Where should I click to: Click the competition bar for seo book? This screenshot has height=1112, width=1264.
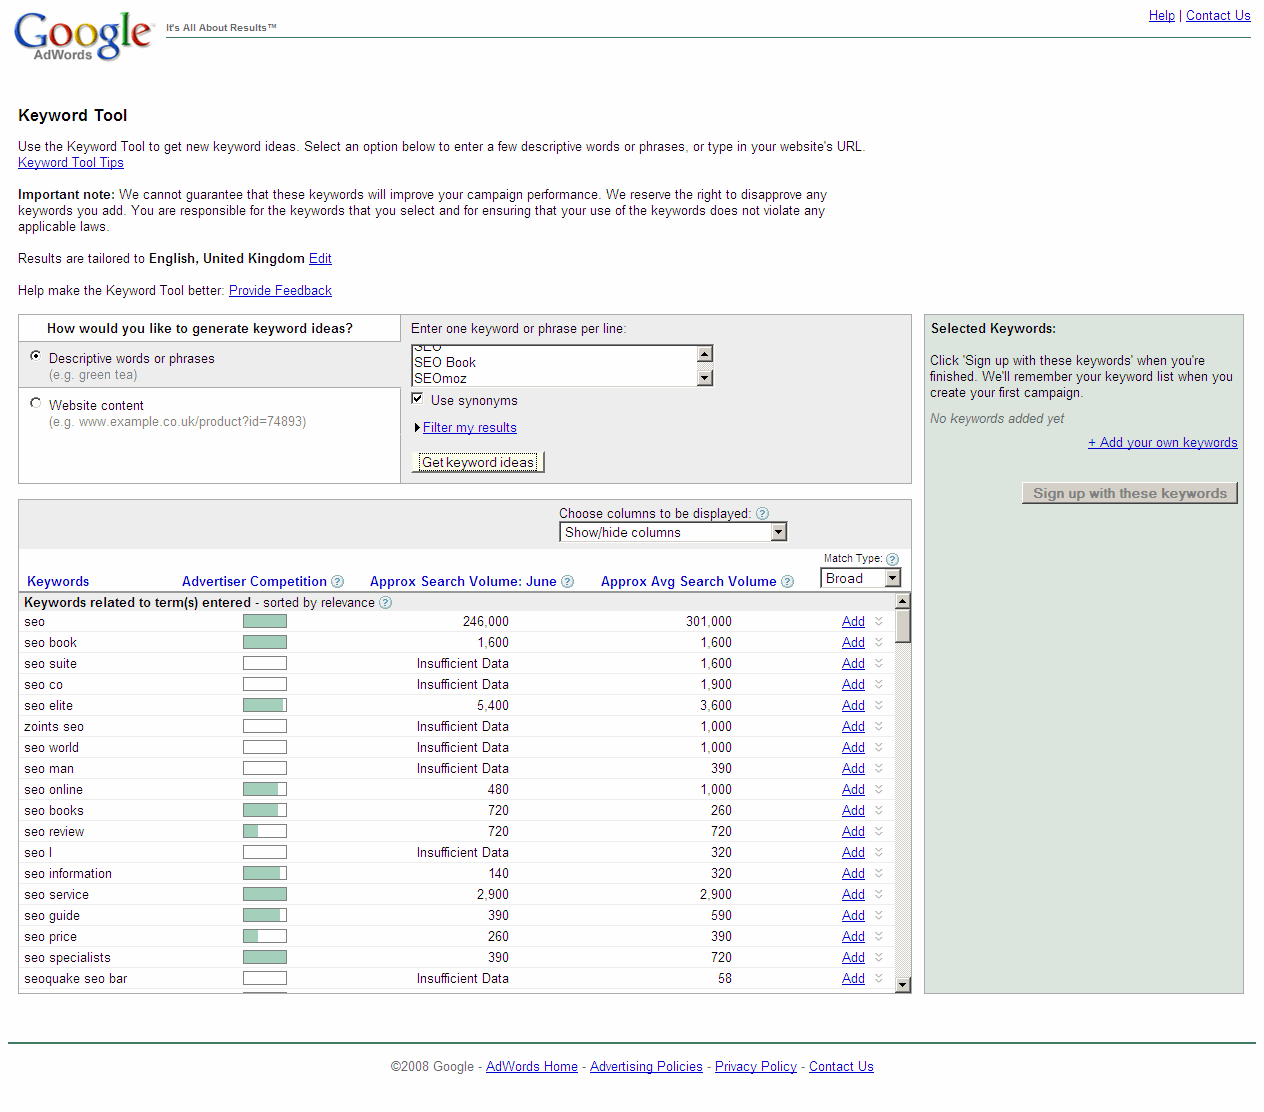(264, 641)
